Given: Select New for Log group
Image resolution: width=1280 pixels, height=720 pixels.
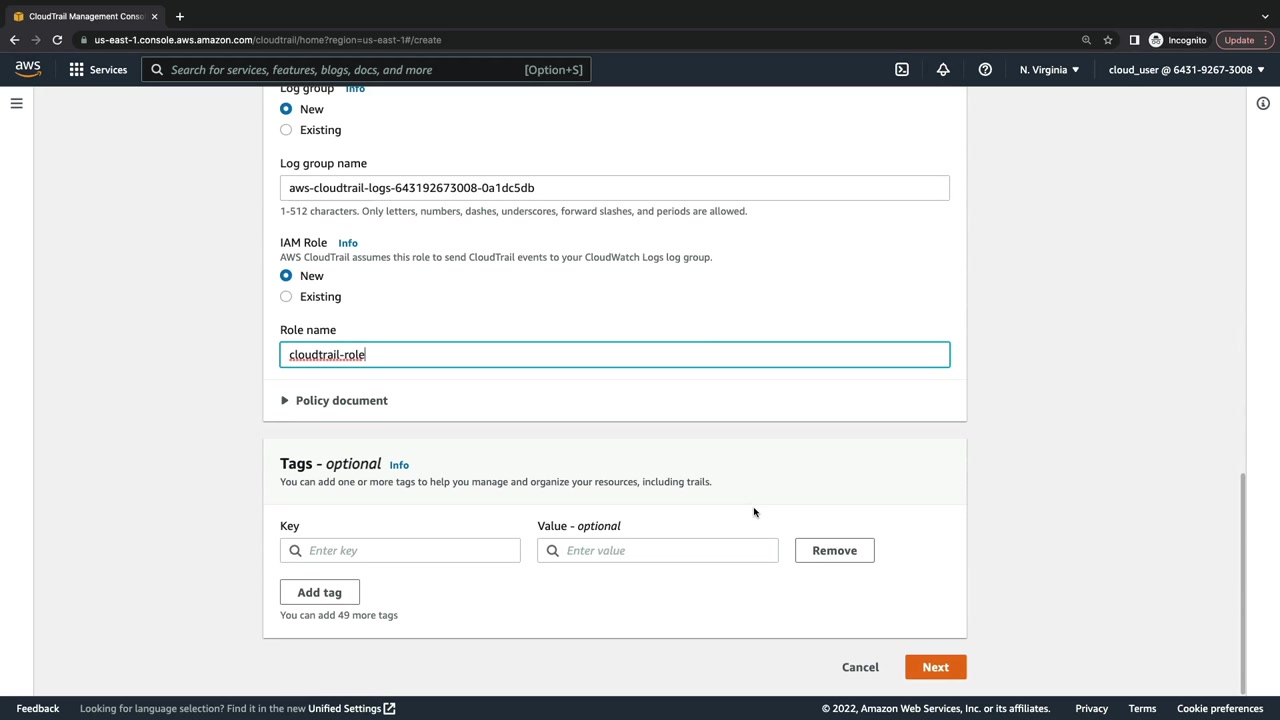Looking at the screenshot, I should pos(286,109).
